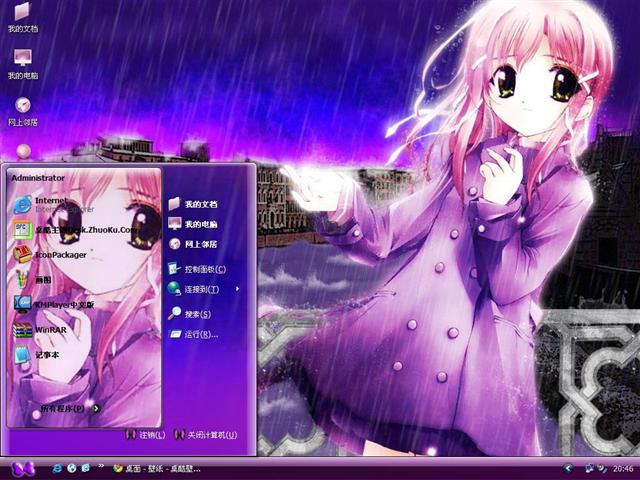Open 运行(R)... dialog
640x480 pixels.
pos(193,334)
